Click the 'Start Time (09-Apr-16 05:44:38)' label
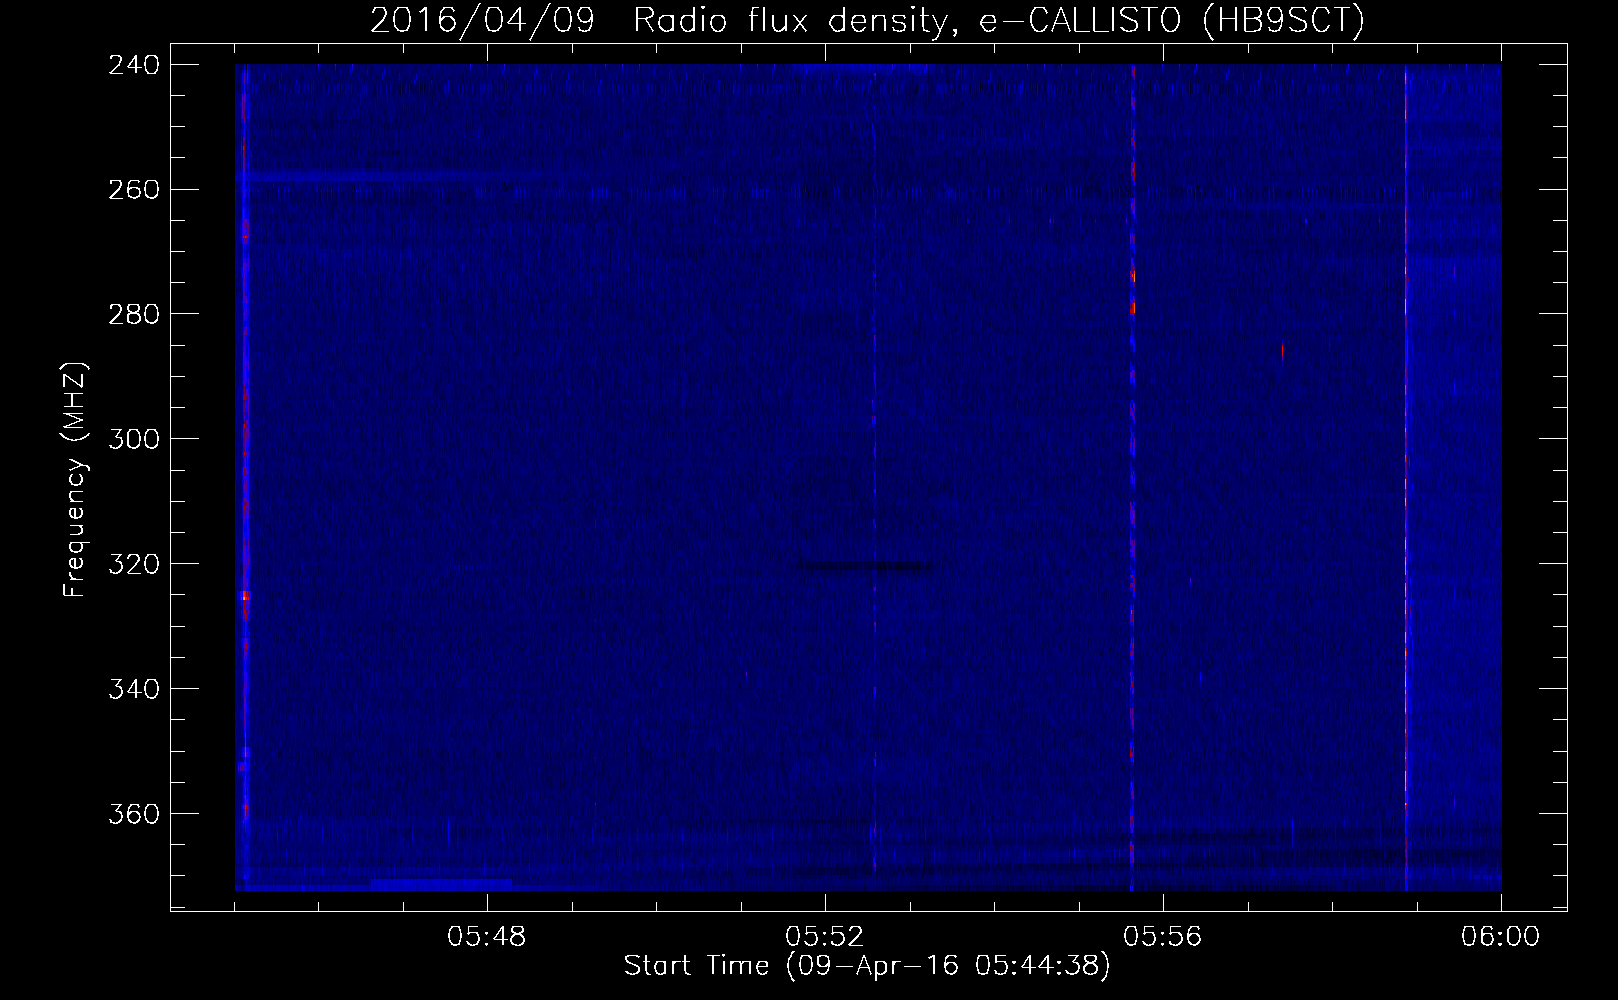 (x=867, y=966)
